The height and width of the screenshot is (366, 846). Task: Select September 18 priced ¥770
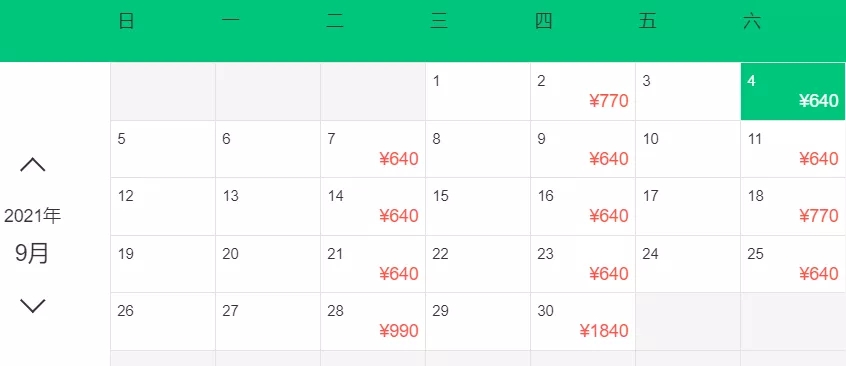[x=793, y=206]
